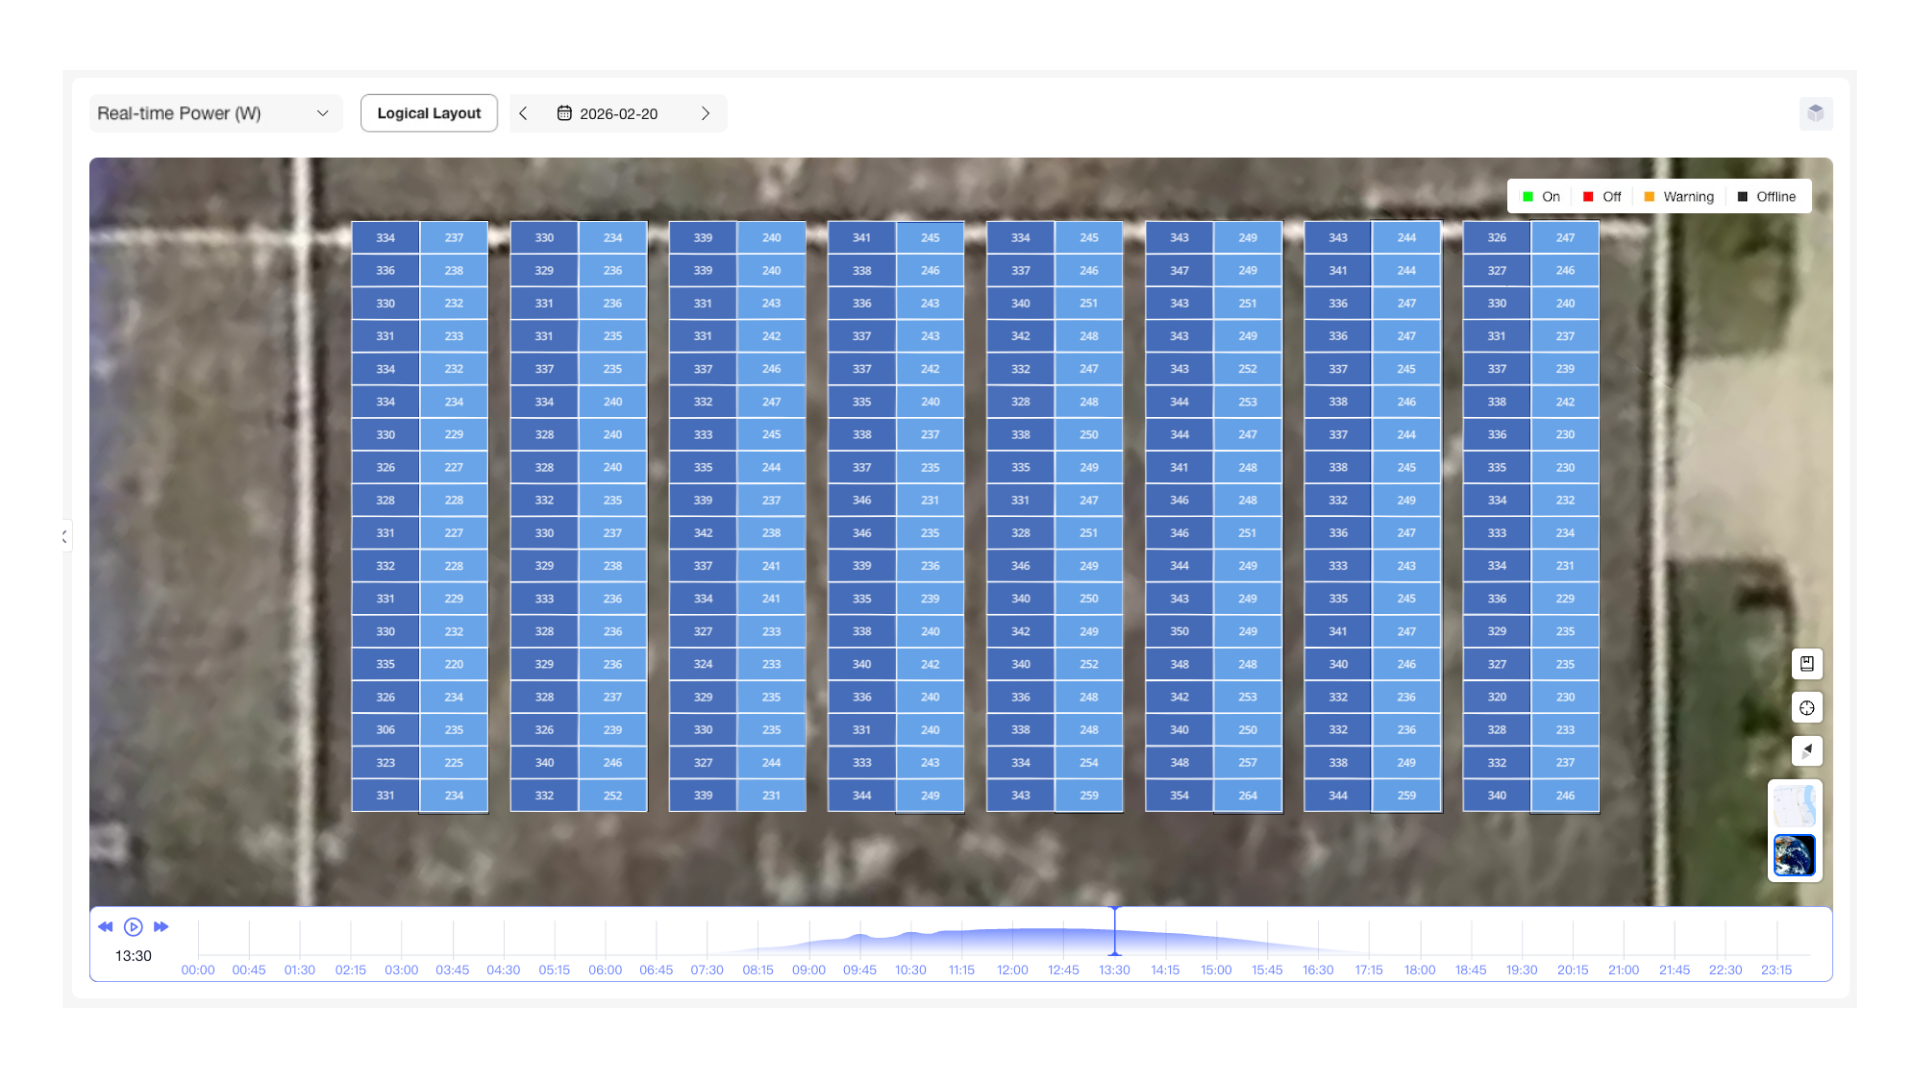
Task: Select the panel showing 306 watts
Action: point(385,730)
